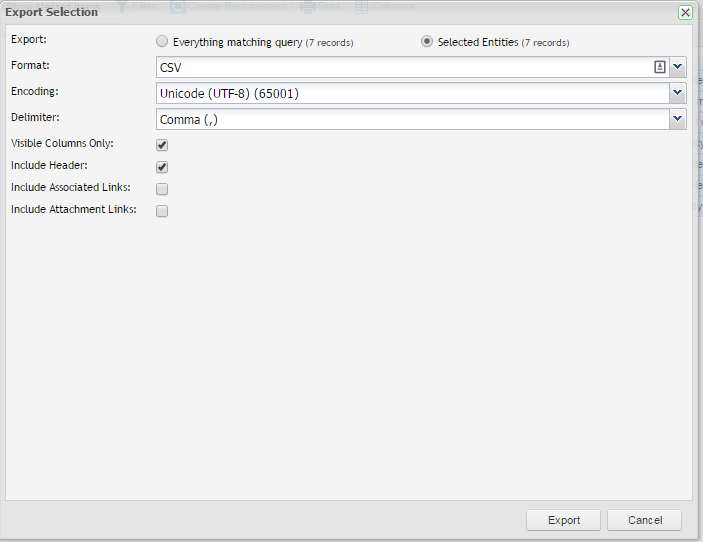Screen dimensions: 703x542
Task: Click the 'Visible Columns Only:' label text
Action: pos(62,144)
